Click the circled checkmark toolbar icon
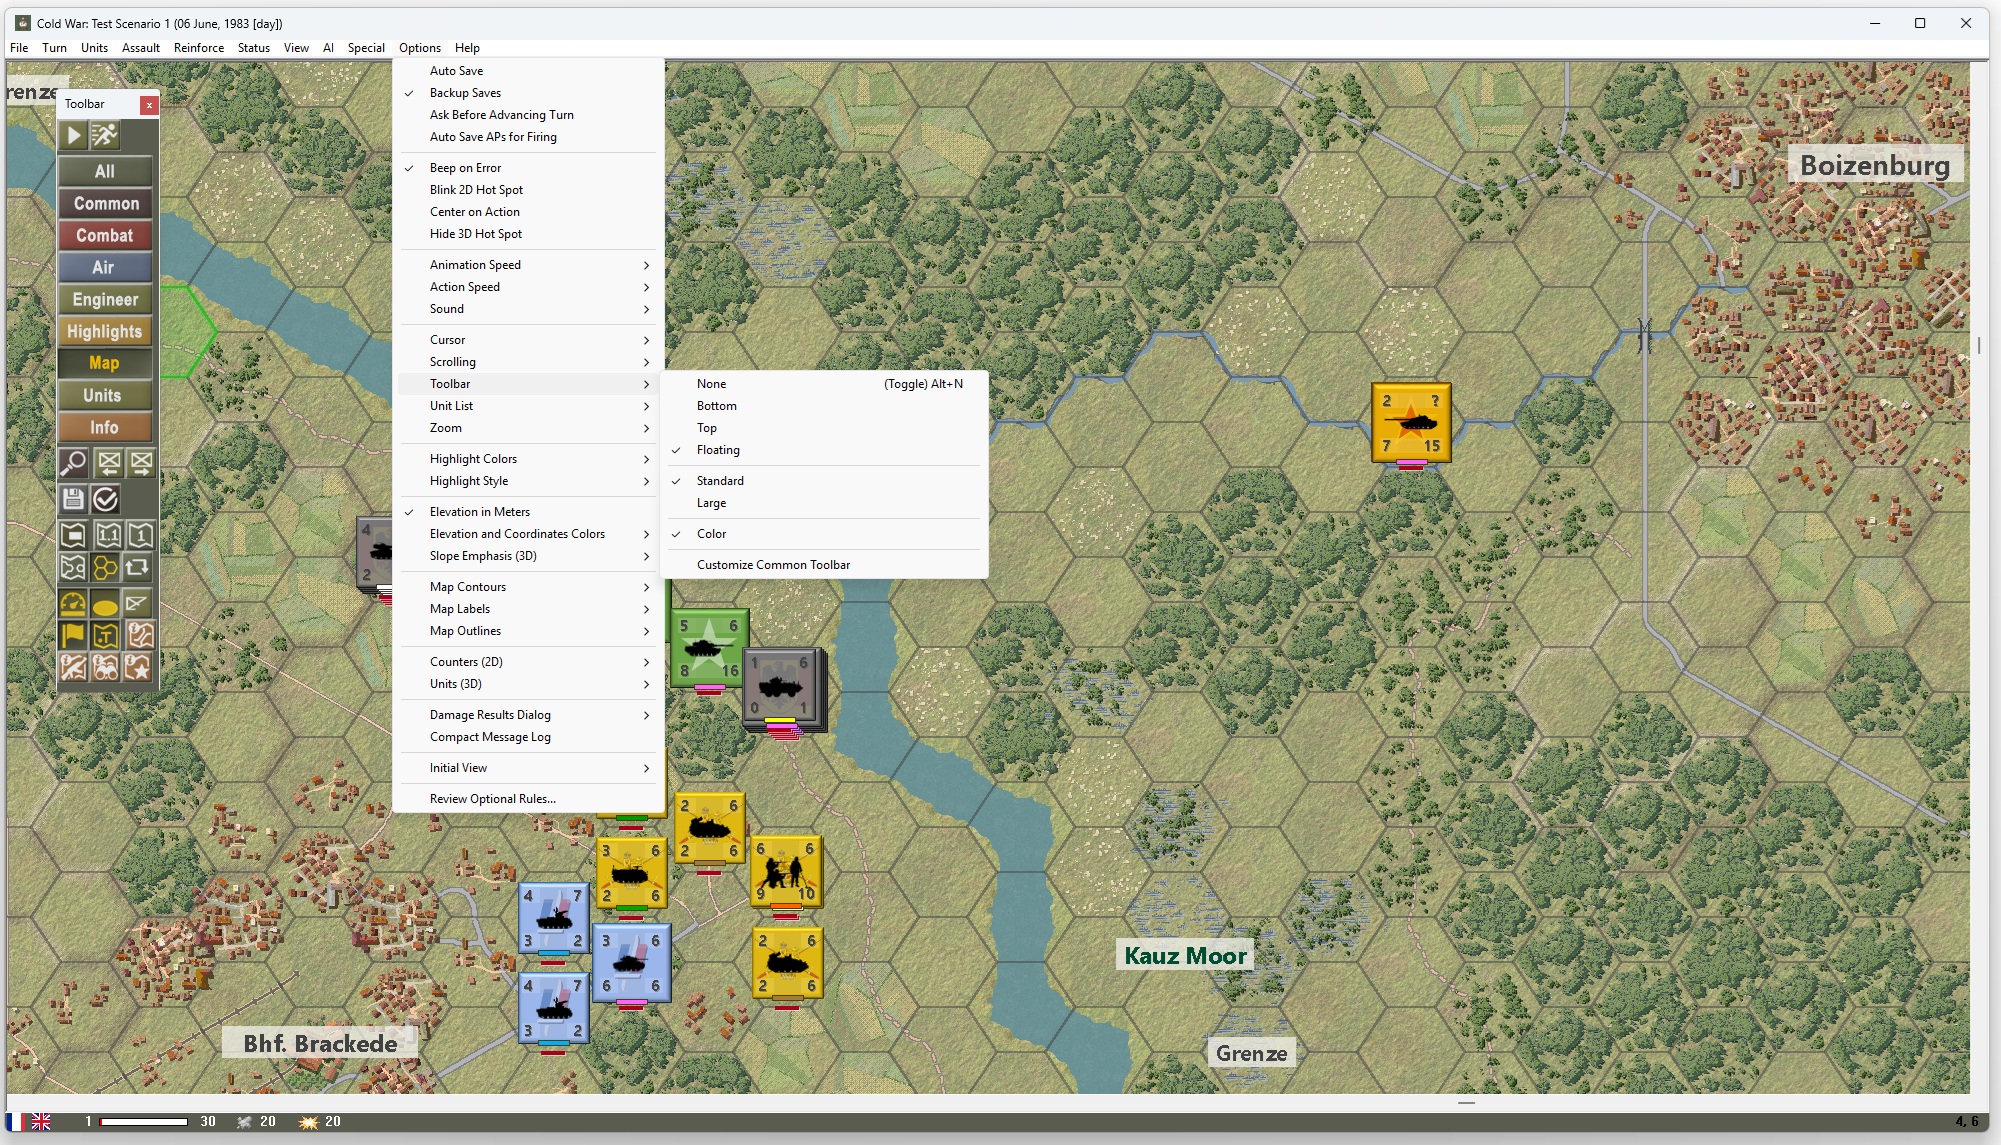 (x=105, y=498)
